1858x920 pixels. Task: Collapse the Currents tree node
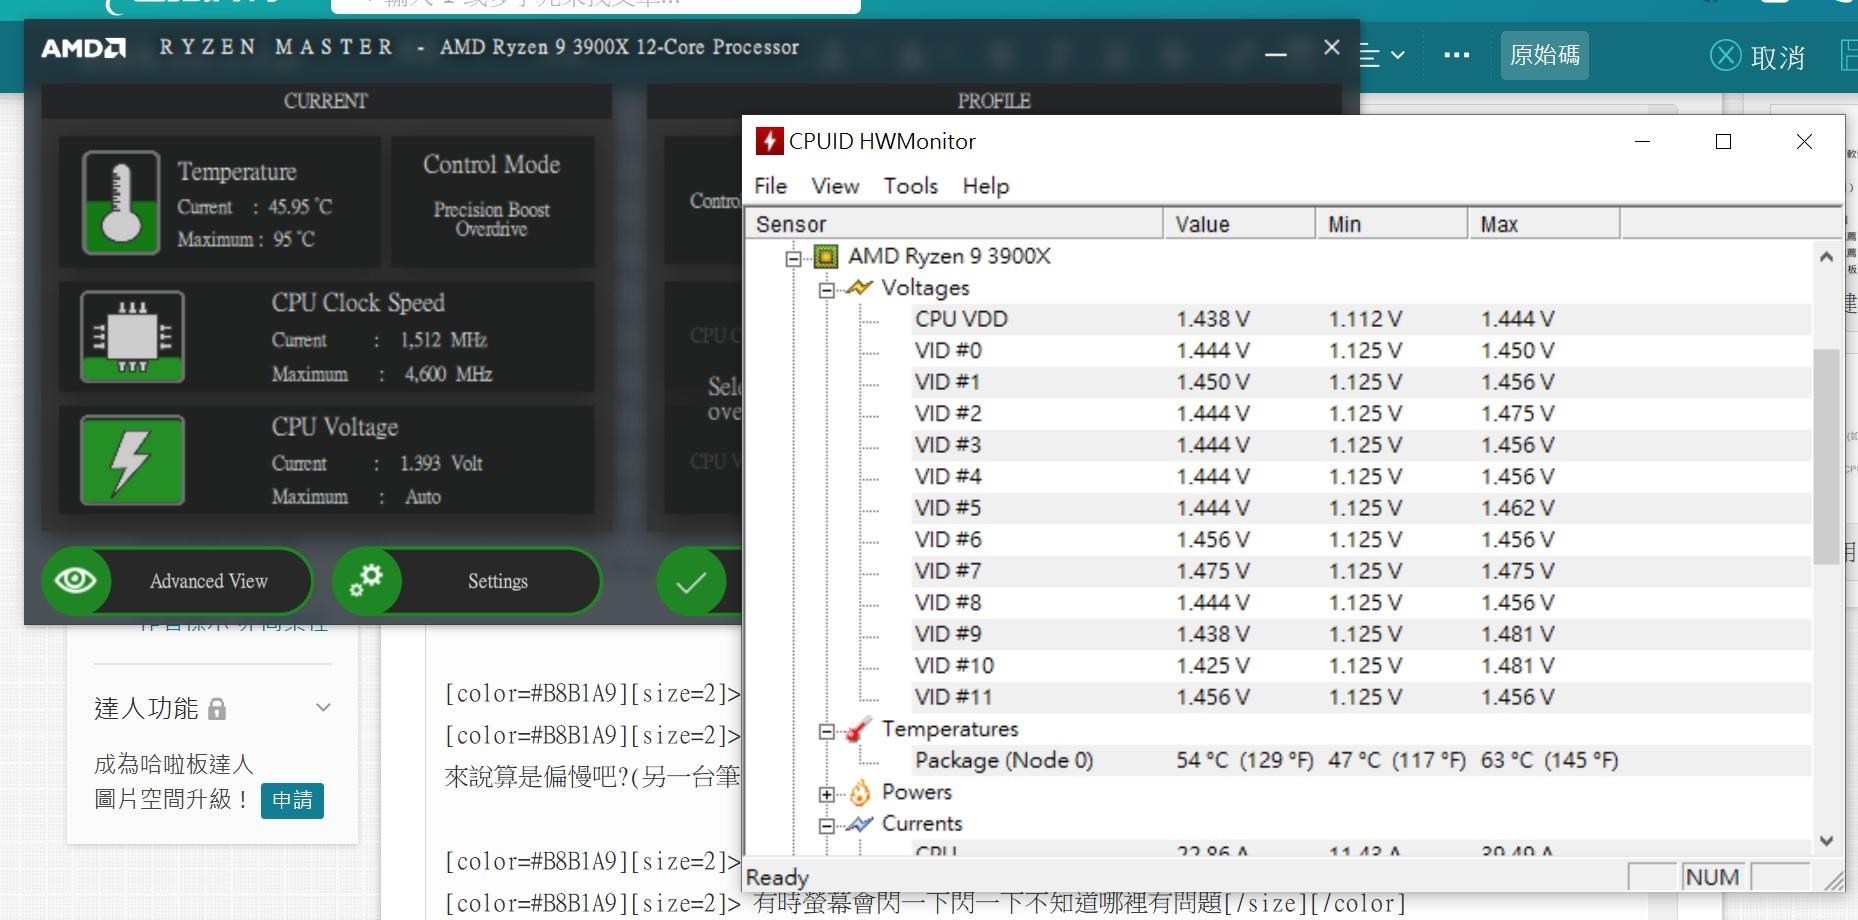click(826, 826)
